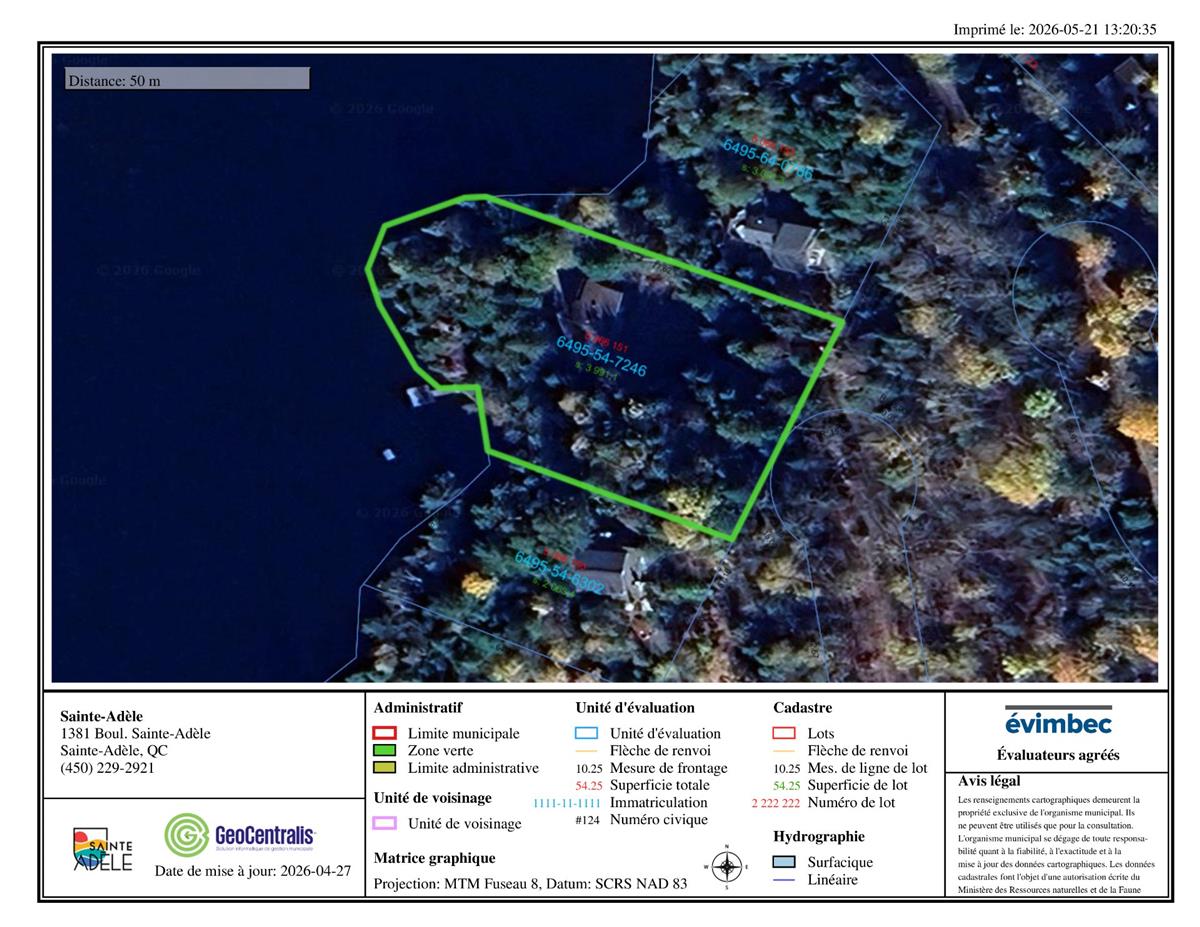Click the 'Numéro de lot' legend entry

[x=852, y=802]
